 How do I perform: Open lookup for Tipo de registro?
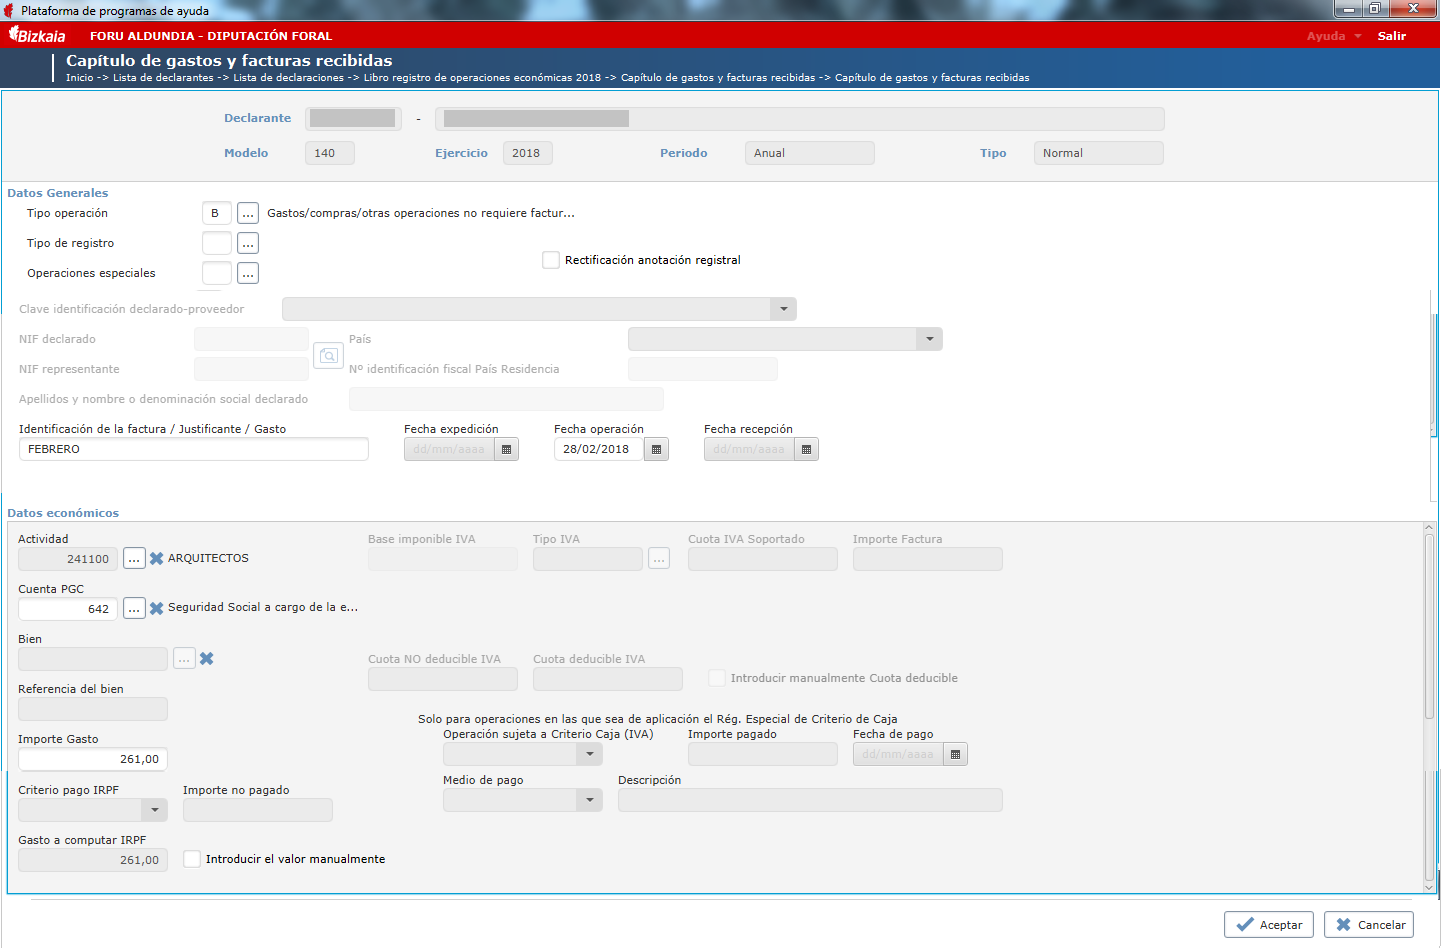point(248,243)
